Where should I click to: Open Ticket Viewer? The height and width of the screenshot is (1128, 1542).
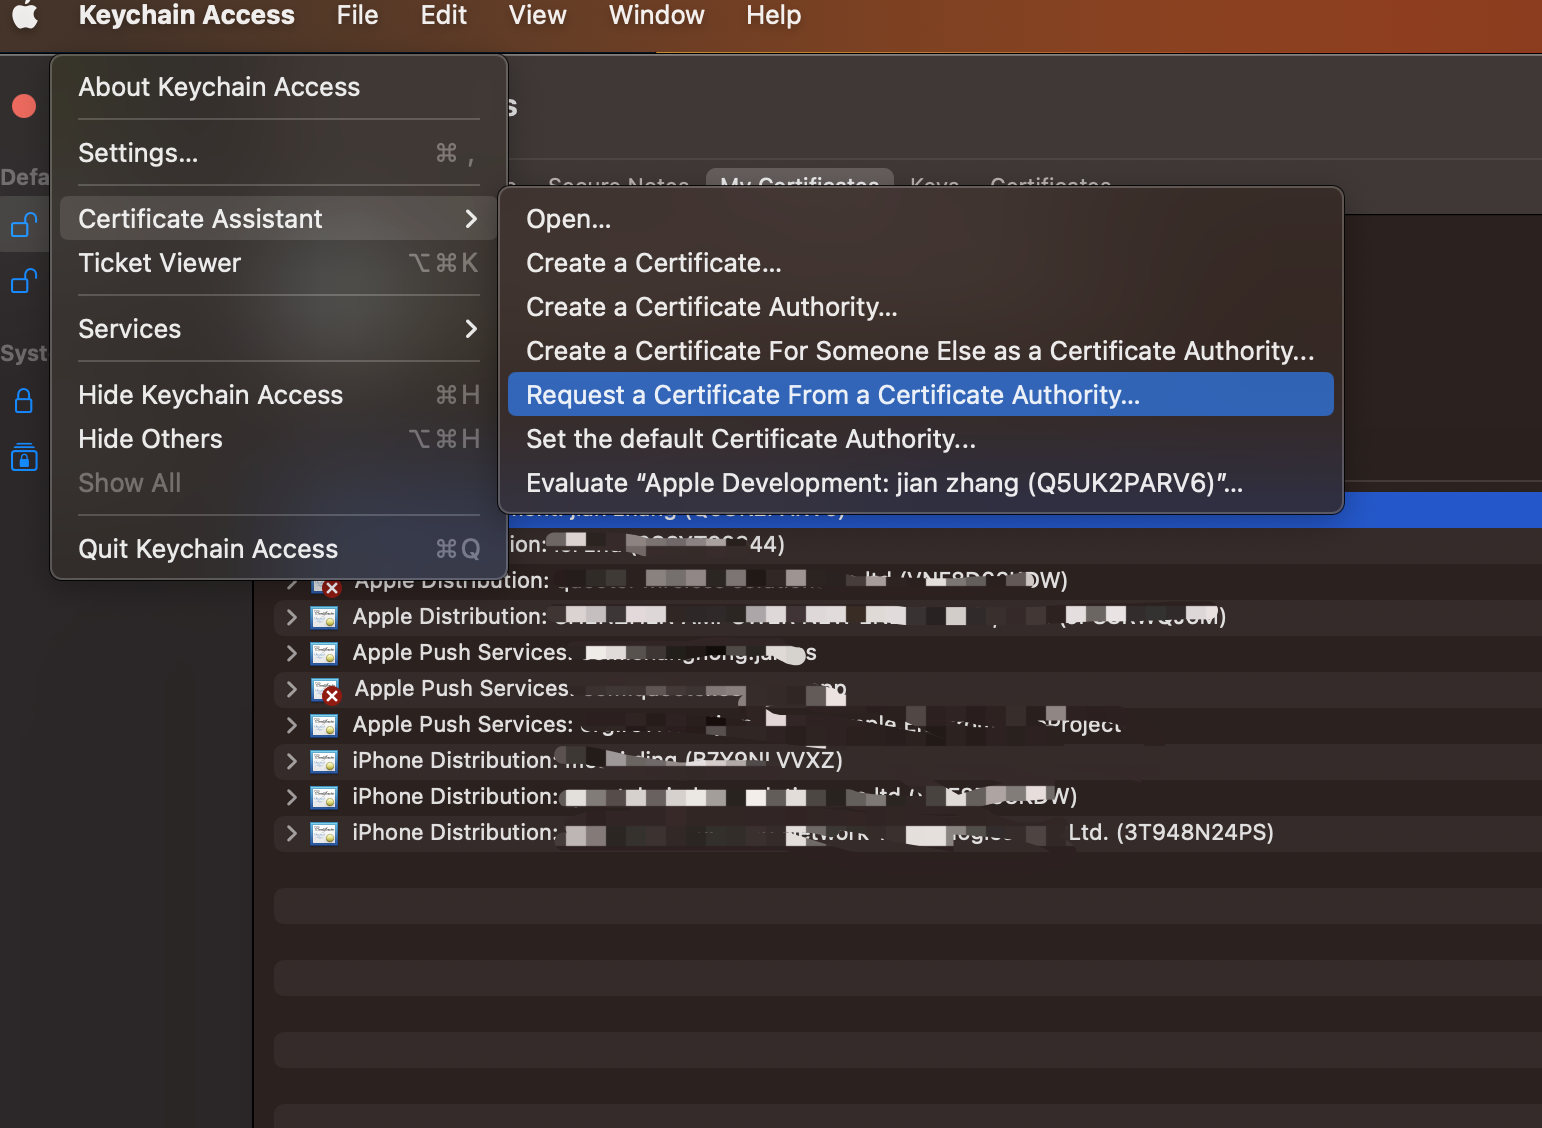coord(279,263)
